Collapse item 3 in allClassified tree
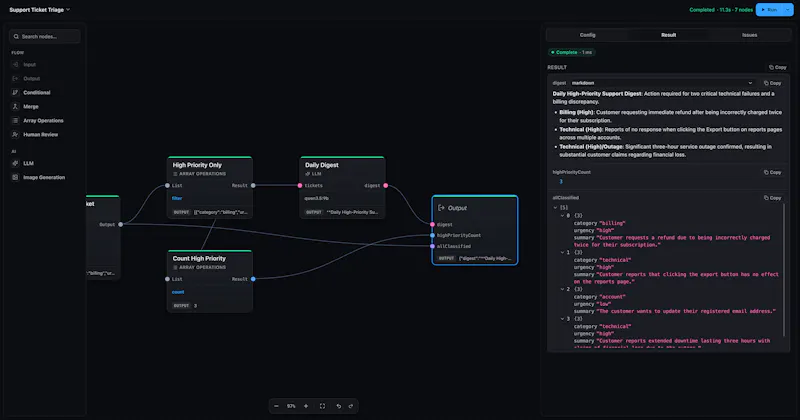Viewport: 800px width, 420px height. coord(562,318)
